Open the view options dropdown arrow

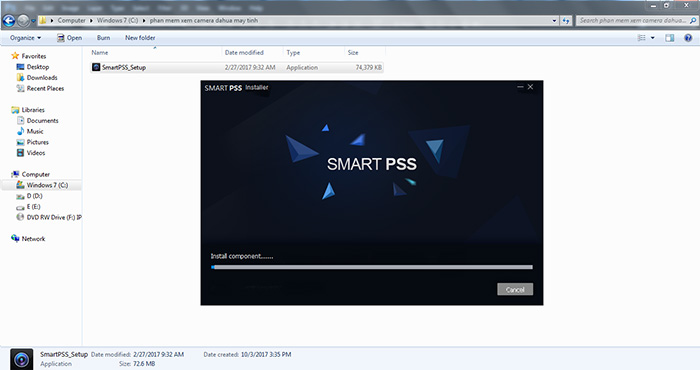[x=653, y=38]
